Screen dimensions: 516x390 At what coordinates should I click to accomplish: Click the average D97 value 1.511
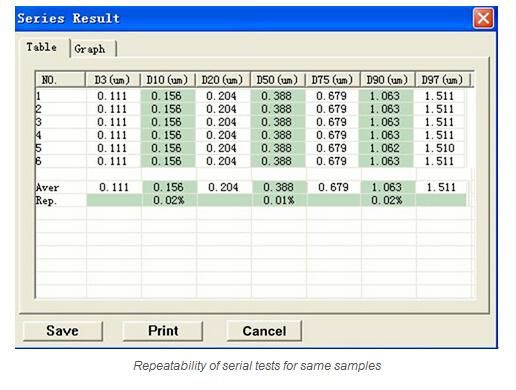point(441,187)
